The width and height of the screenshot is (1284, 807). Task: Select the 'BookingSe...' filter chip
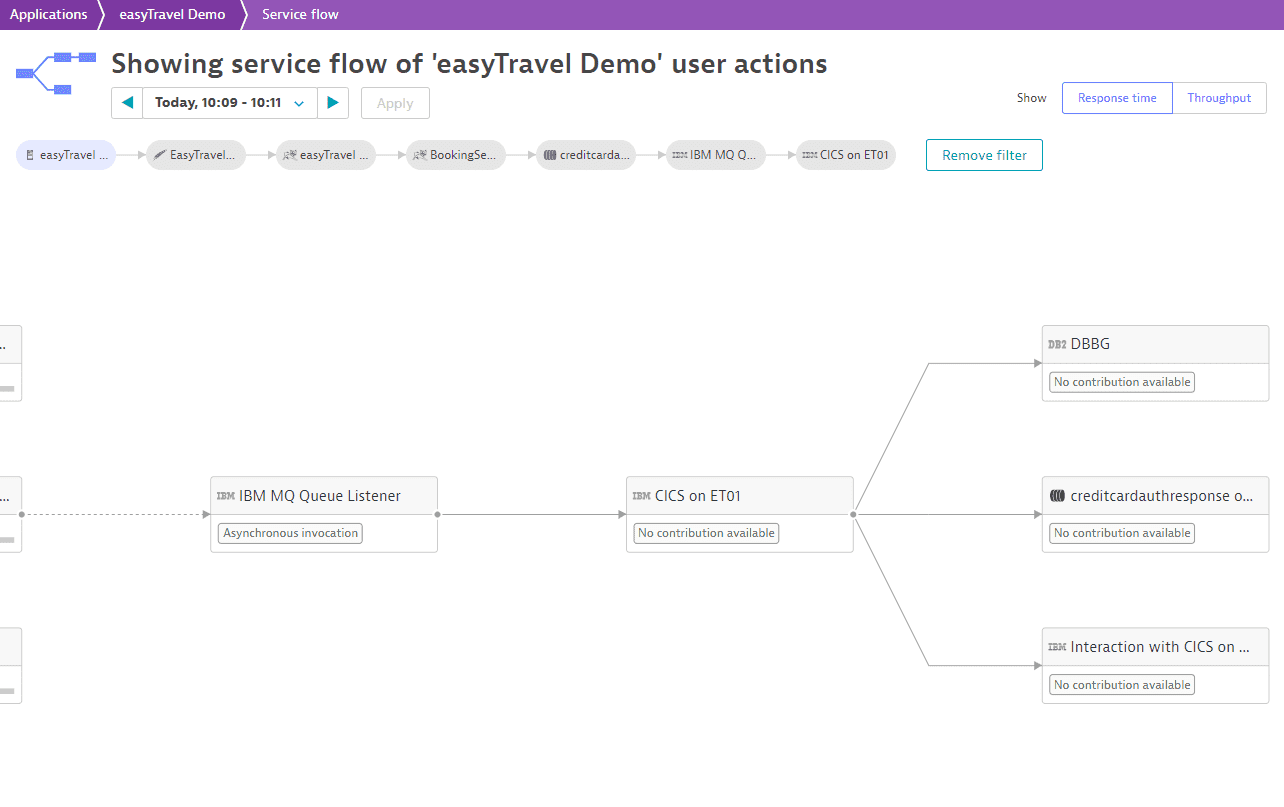click(456, 155)
